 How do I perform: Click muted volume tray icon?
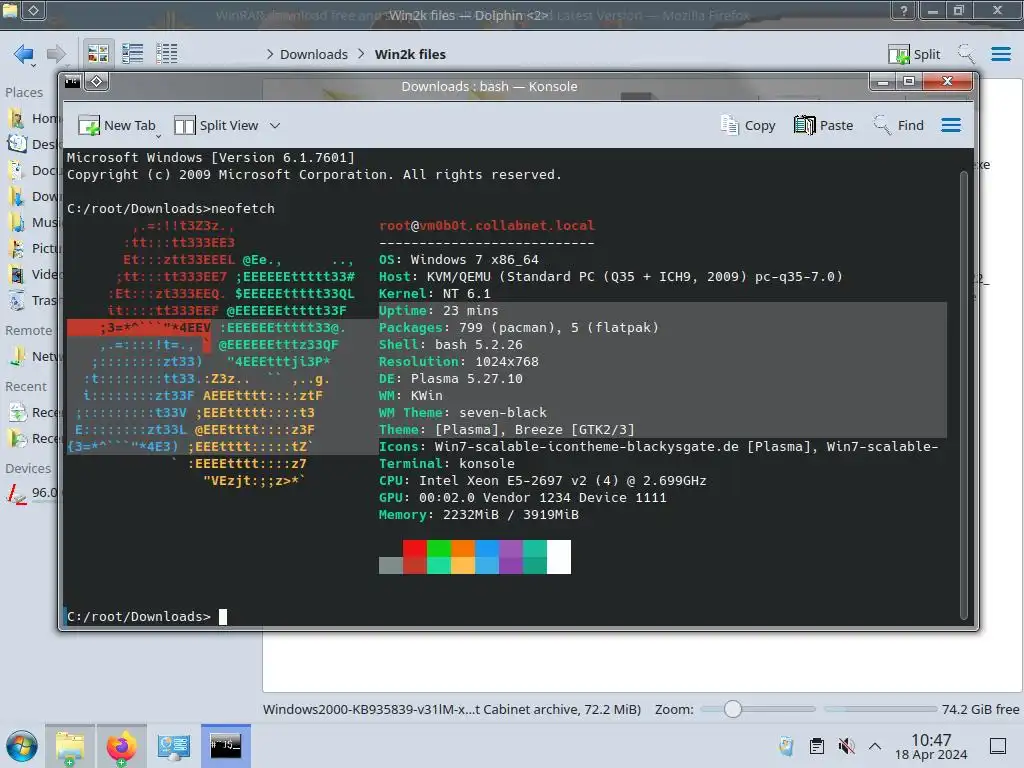click(x=846, y=746)
